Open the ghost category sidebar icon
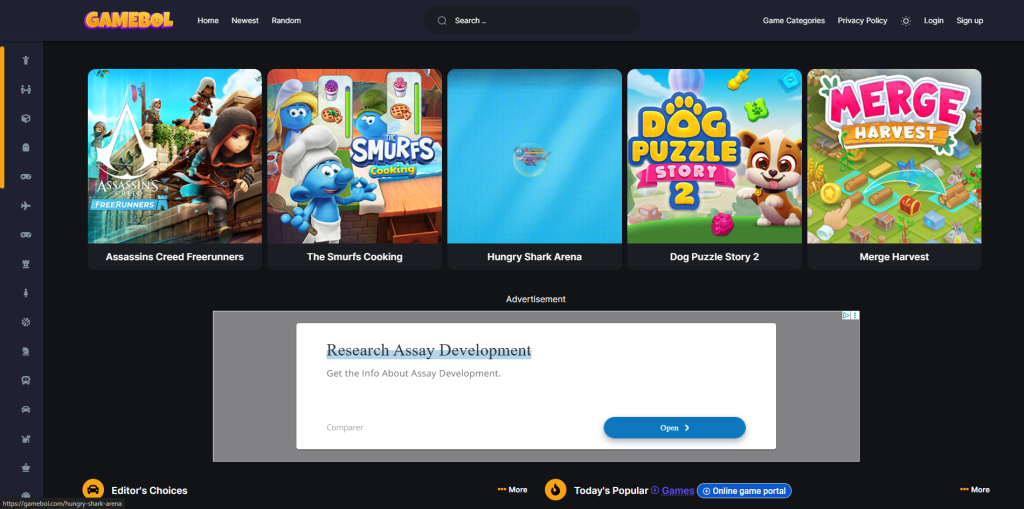The width and height of the screenshot is (1024, 509). tap(26, 148)
